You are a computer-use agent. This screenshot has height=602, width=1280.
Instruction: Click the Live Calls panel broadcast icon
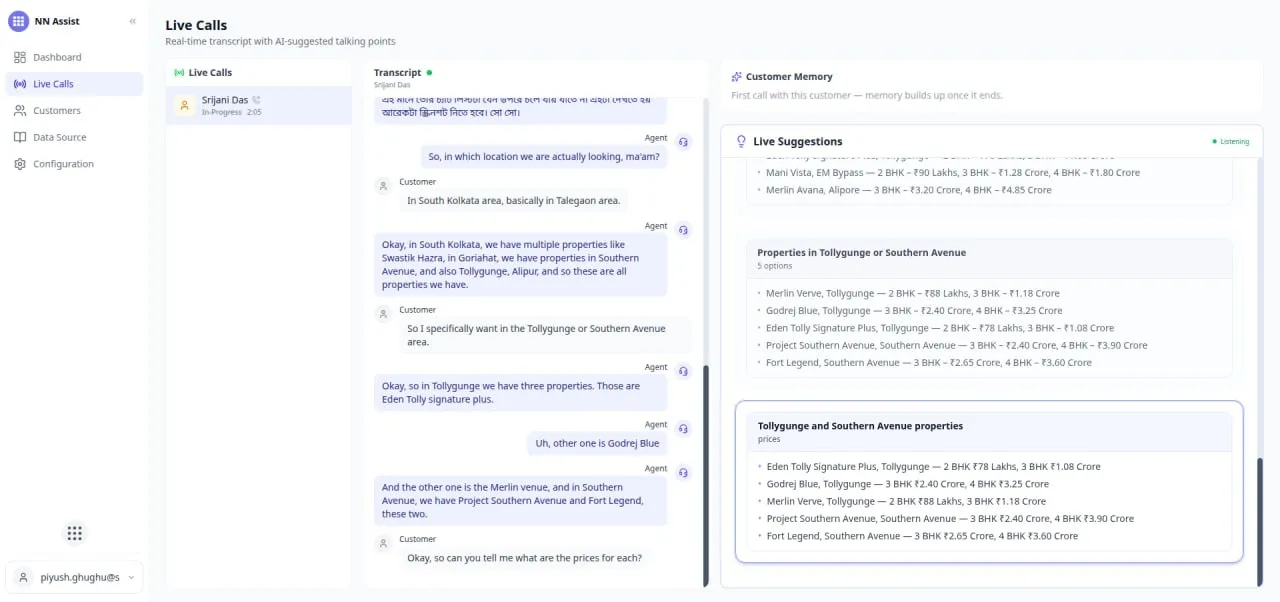[x=179, y=73]
